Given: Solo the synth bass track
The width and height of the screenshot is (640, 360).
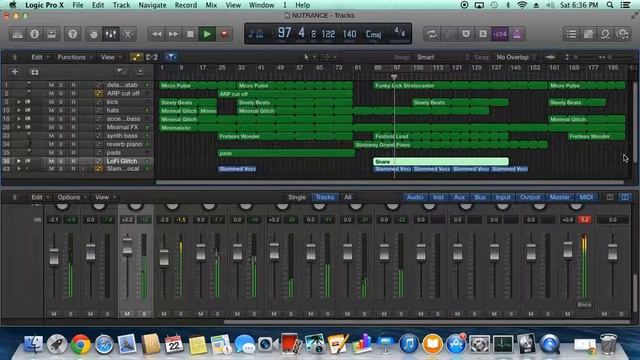Looking at the screenshot, I should click(61, 136).
